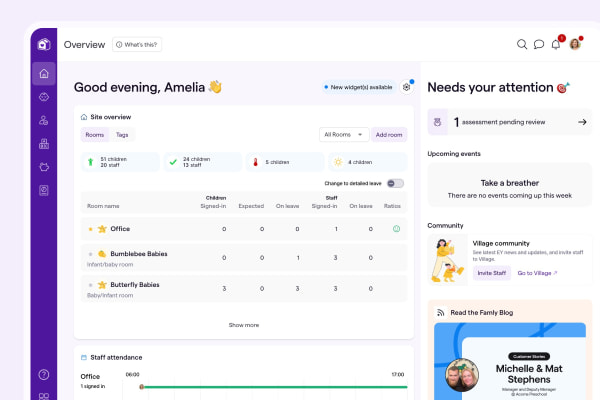Click the Add room button
Viewport: 600px width, 400px height.
pos(389,134)
